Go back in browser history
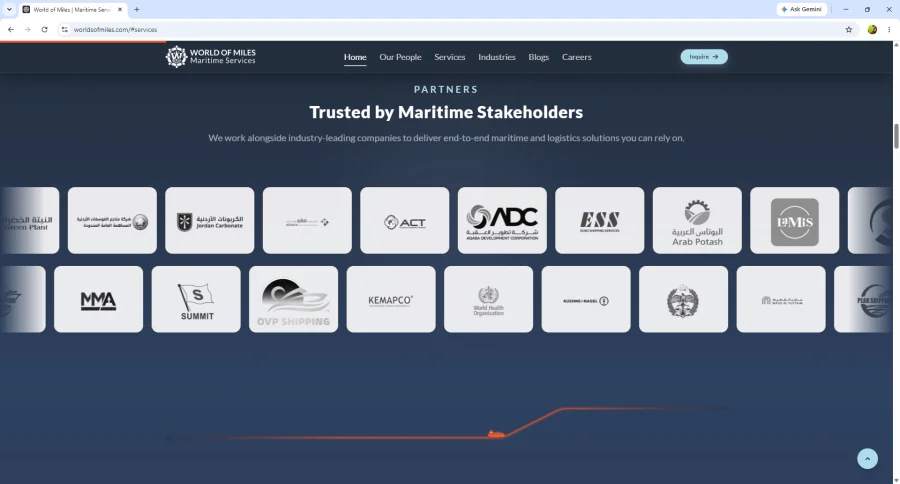The width and height of the screenshot is (900, 484). (x=11, y=29)
